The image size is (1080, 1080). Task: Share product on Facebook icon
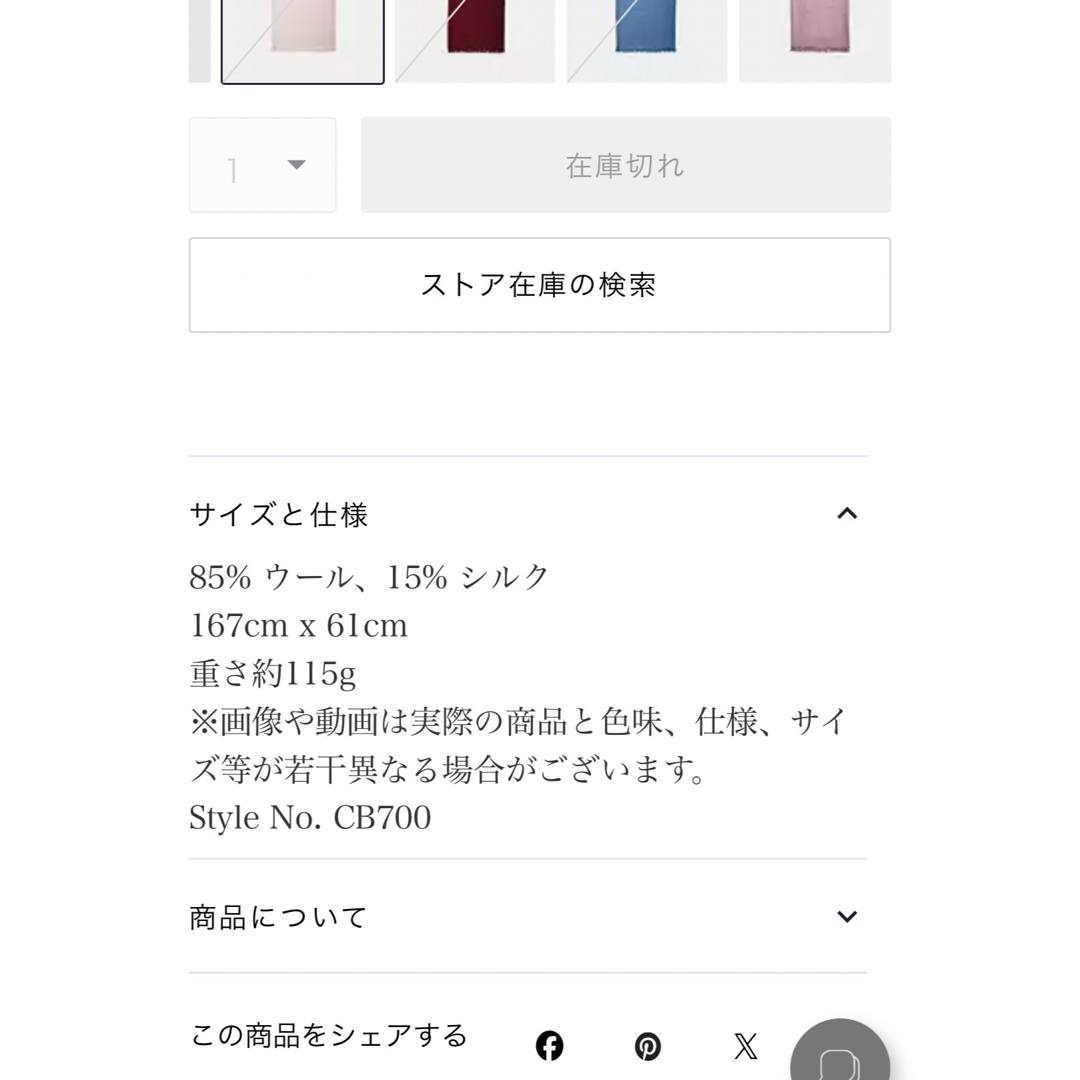549,1046
